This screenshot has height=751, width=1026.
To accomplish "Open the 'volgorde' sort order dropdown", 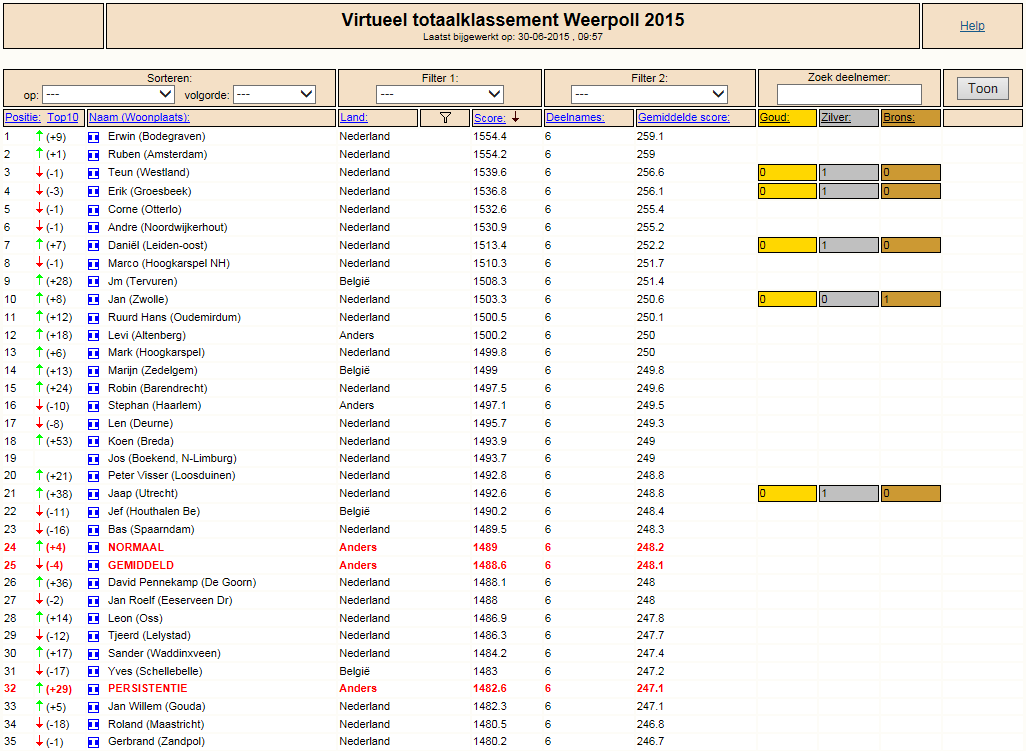I will click(x=274, y=94).
